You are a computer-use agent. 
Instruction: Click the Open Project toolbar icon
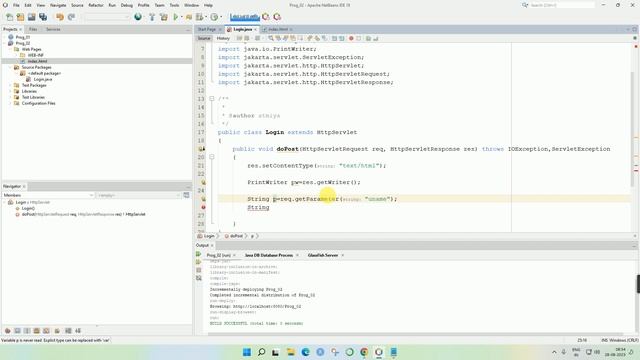[x=31, y=17]
